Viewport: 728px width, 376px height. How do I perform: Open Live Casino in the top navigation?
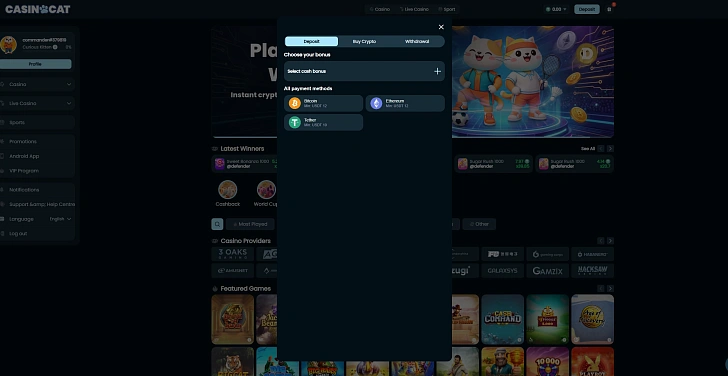coord(414,9)
